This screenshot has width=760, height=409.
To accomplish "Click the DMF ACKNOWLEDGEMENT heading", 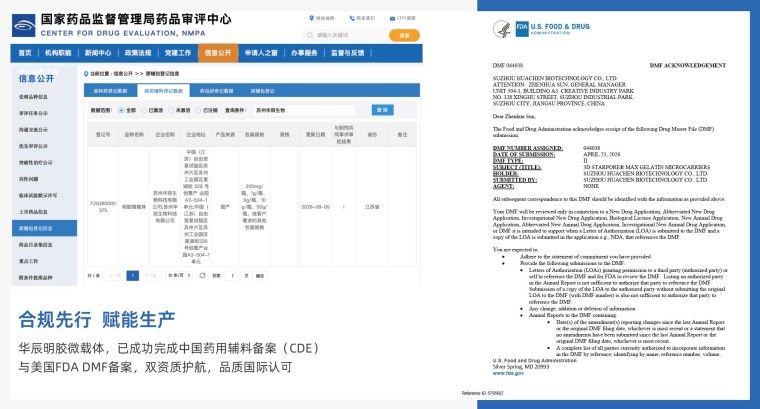I will coord(688,65).
